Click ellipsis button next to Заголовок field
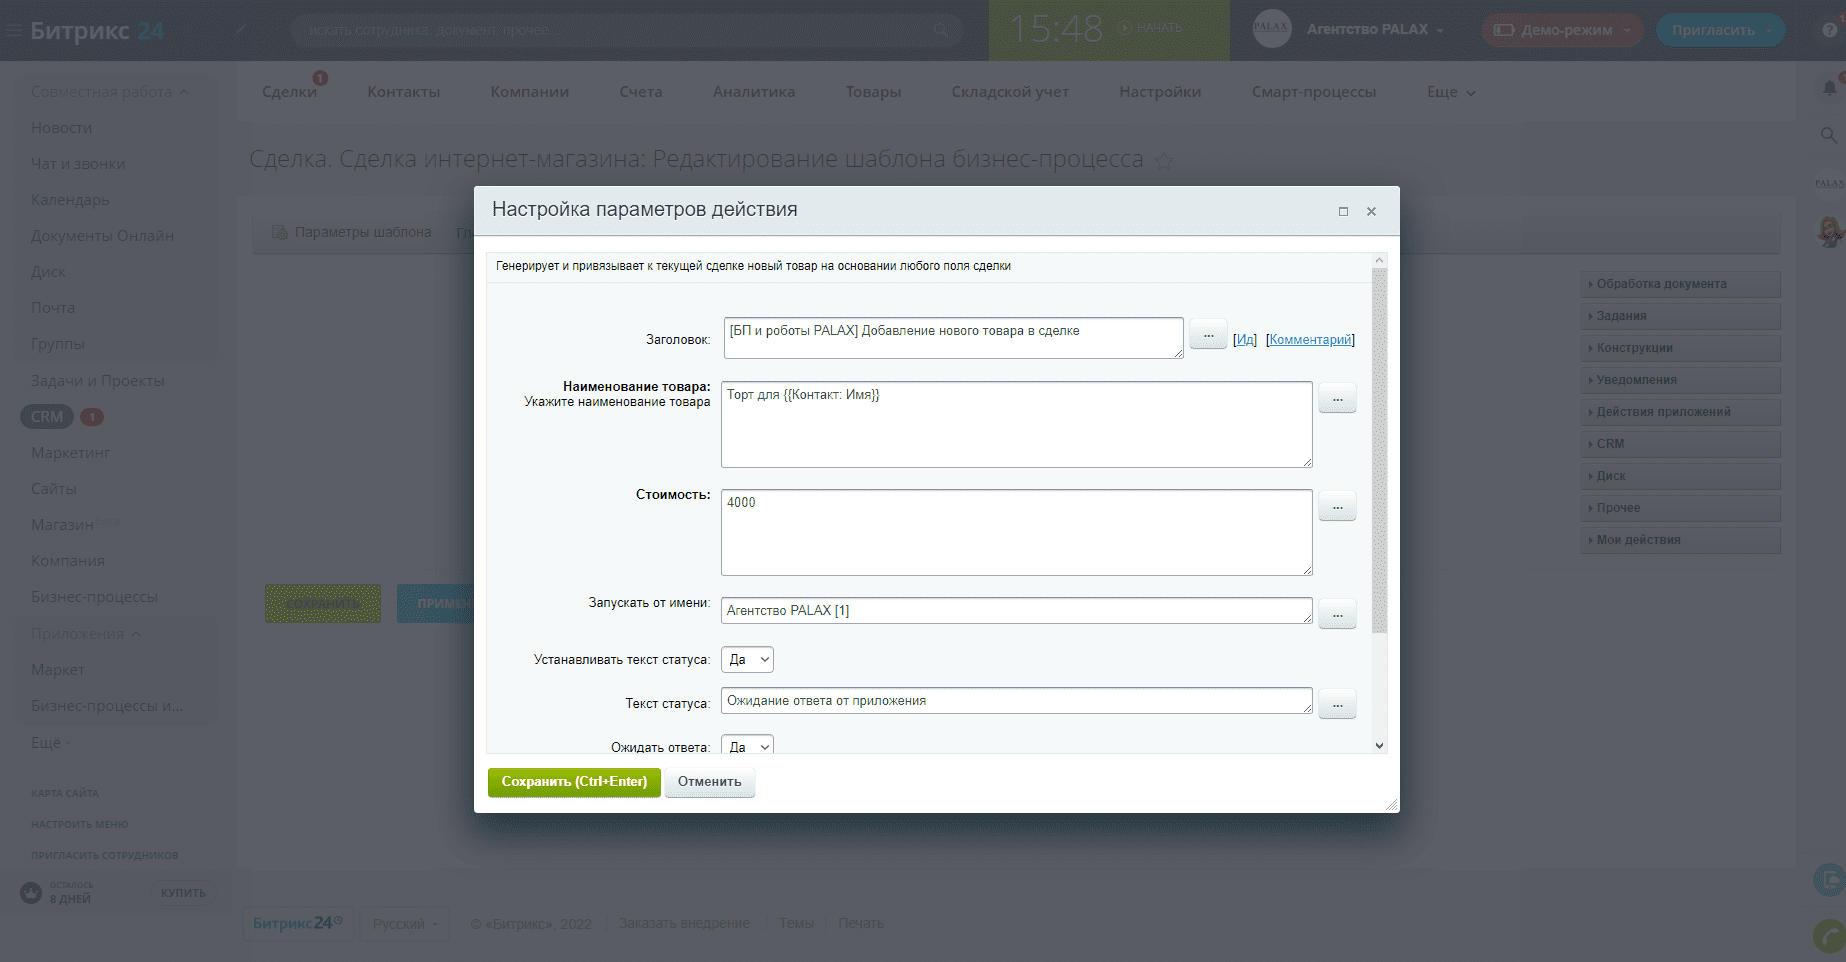The height and width of the screenshot is (962, 1846). pos(1208,335)
